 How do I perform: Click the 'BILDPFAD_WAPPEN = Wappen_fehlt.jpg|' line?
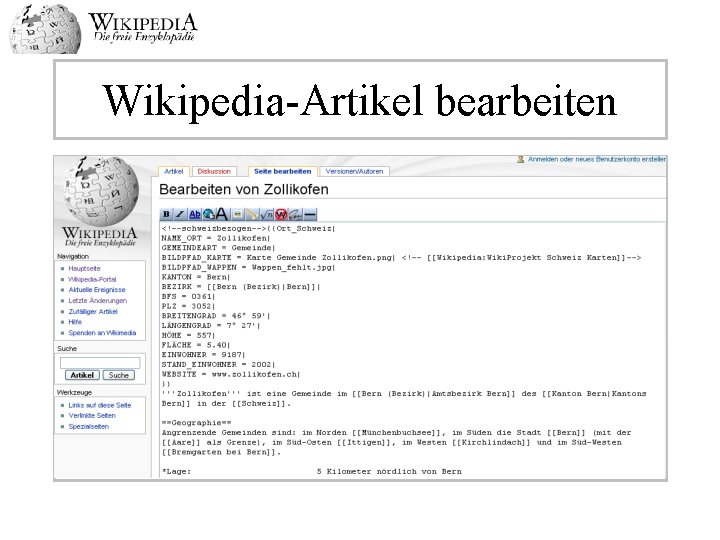click(248, 267)
